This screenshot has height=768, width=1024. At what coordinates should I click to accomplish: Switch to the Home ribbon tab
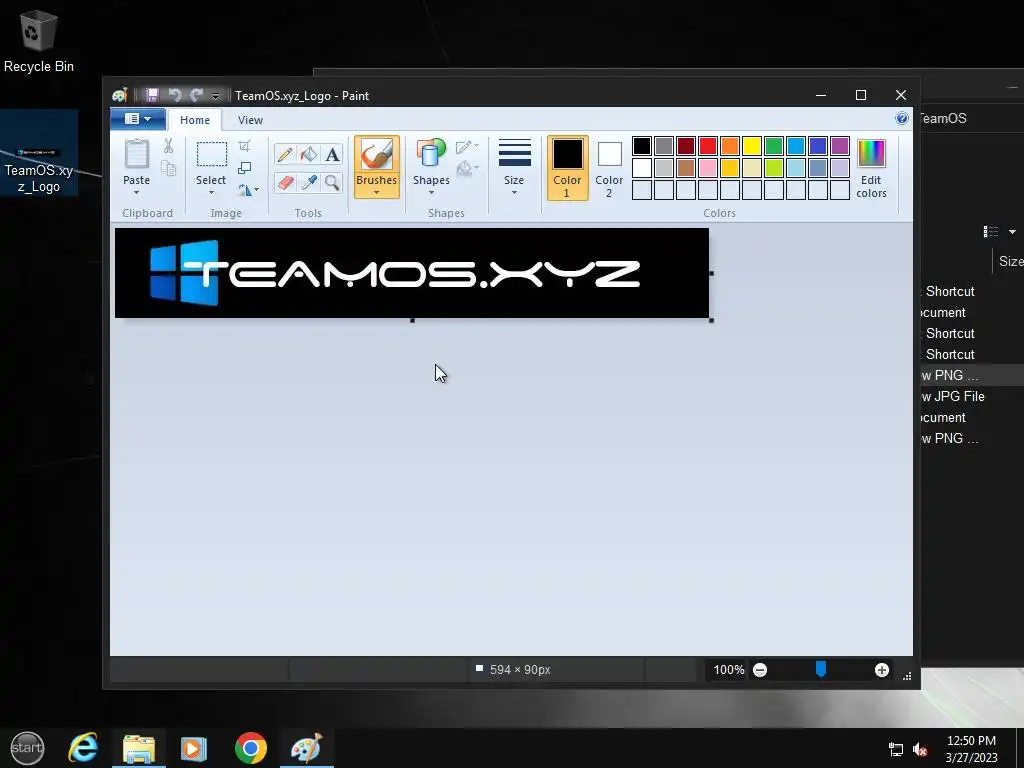coord(195,120)
